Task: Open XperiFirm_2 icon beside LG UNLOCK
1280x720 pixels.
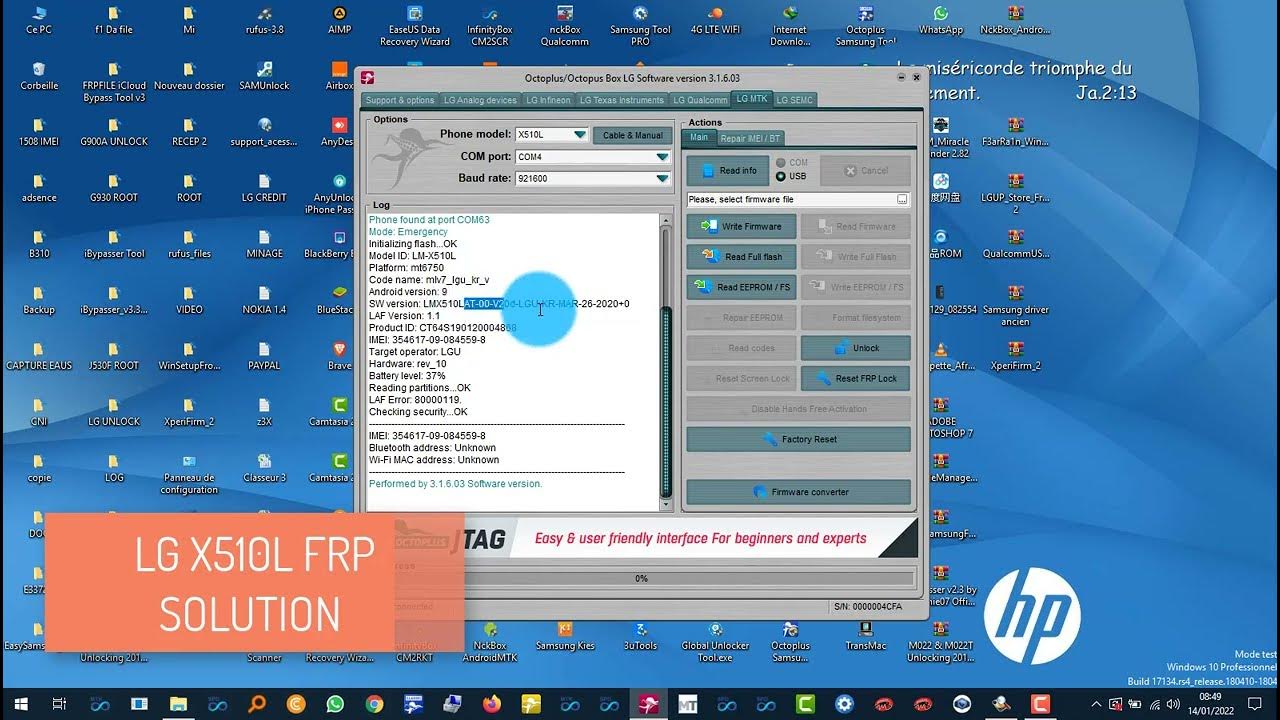Action: [189, 412]
